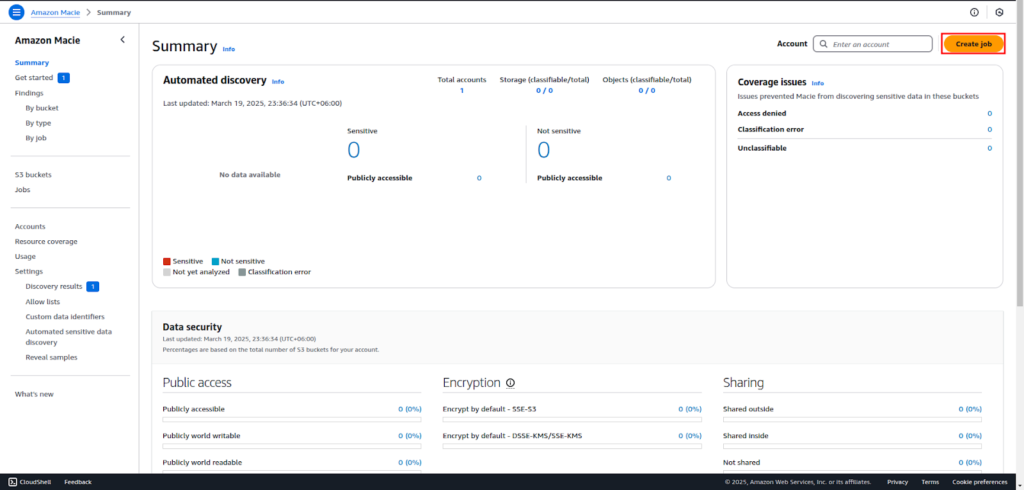The image size is (1024, 490).
Task: Open the CloudShell icon in footer
Action: (13, 482)
